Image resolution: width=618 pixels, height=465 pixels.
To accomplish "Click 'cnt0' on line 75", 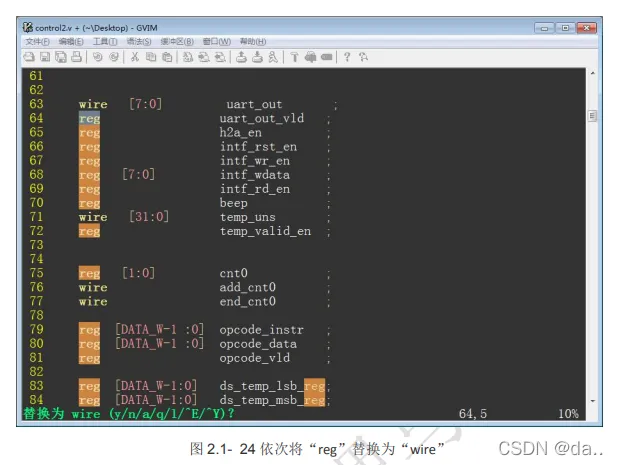I will (x=233, y=273).
